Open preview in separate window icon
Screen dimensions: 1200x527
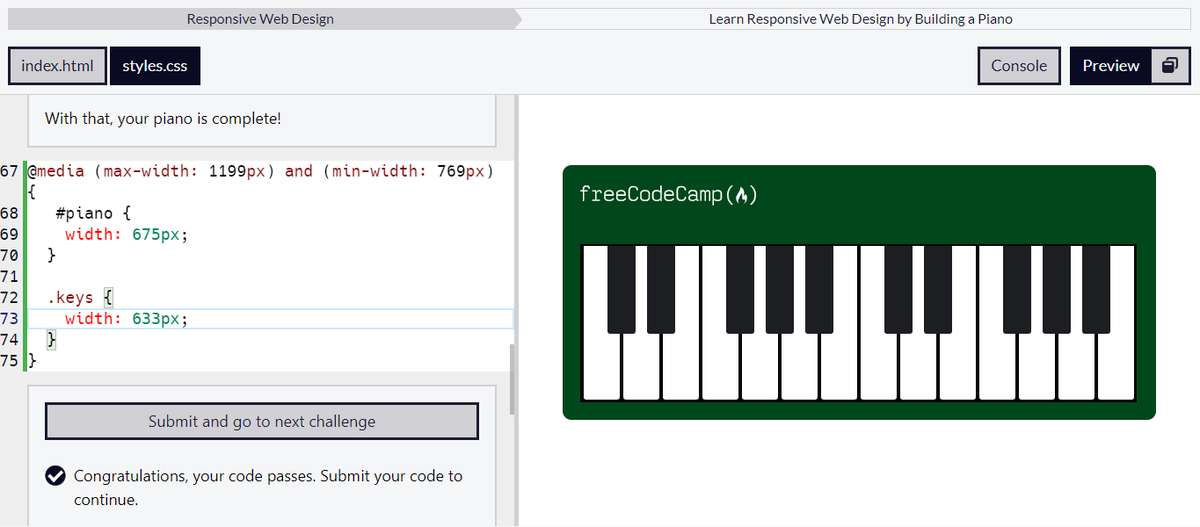pyautogui.click(x=1170, y=66)
